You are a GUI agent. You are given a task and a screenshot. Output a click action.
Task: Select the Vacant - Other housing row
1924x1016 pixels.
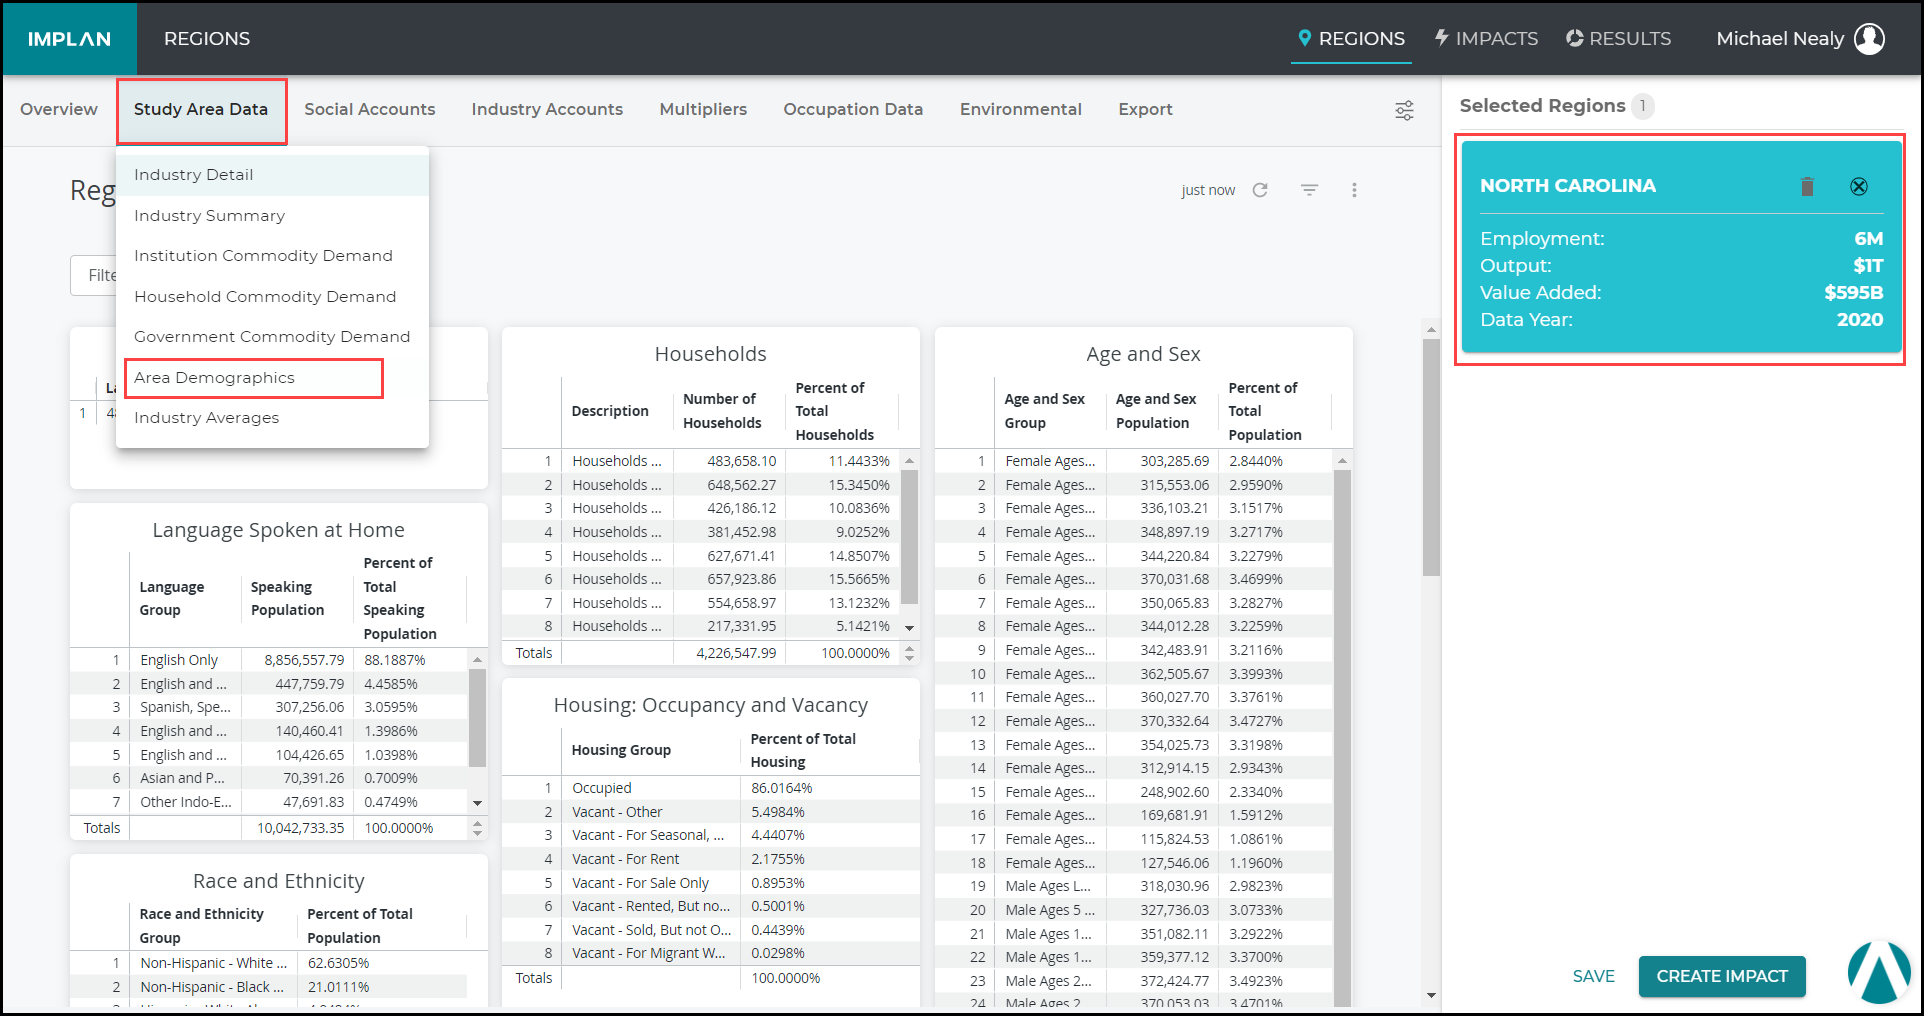click(710, 812)
